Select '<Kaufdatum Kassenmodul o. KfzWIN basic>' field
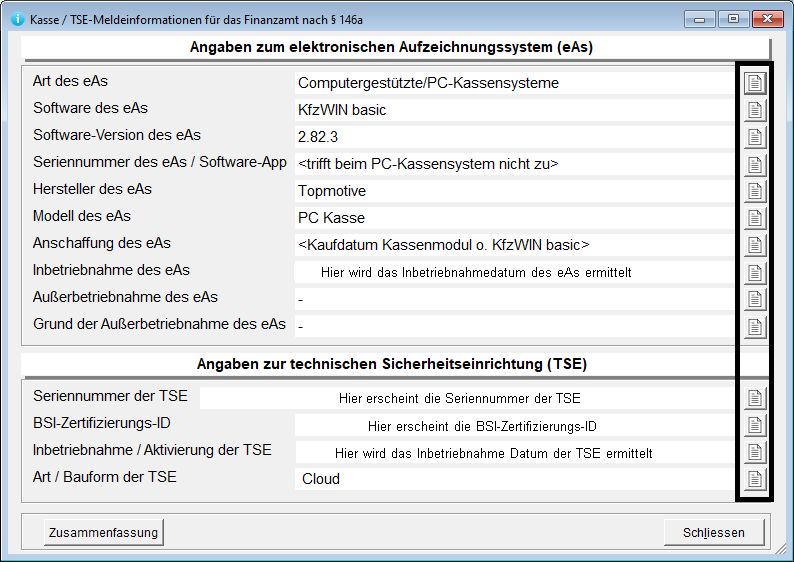 [514, 245]
